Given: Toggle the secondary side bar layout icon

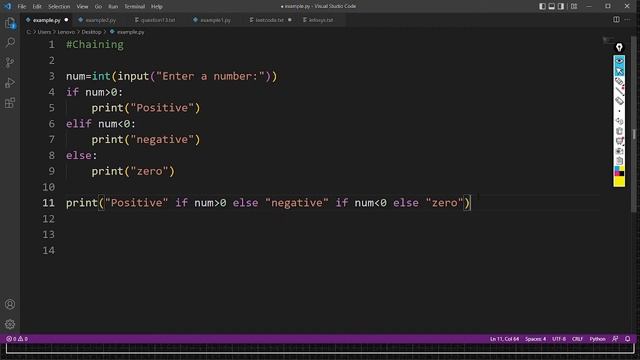Looking at the screenshot, I should [561, 6].
